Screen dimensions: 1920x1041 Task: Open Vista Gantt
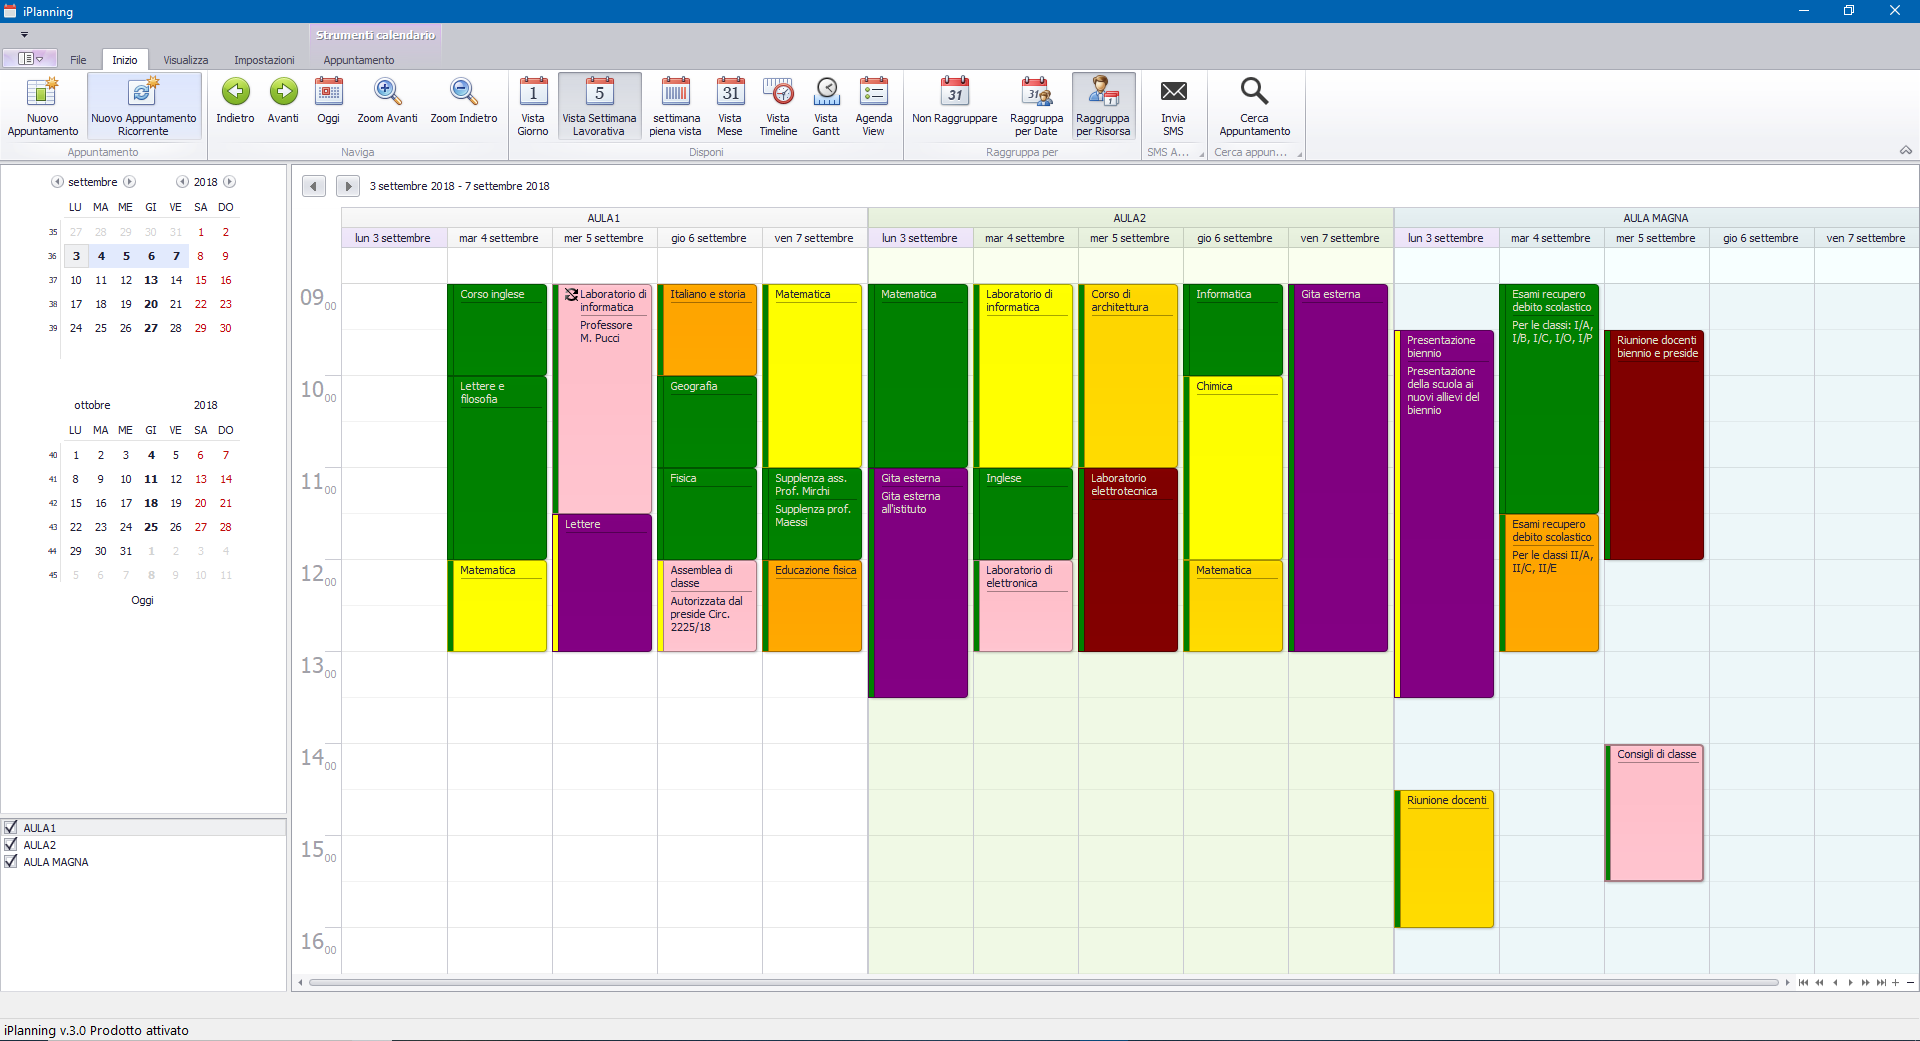tap(826, 106)
